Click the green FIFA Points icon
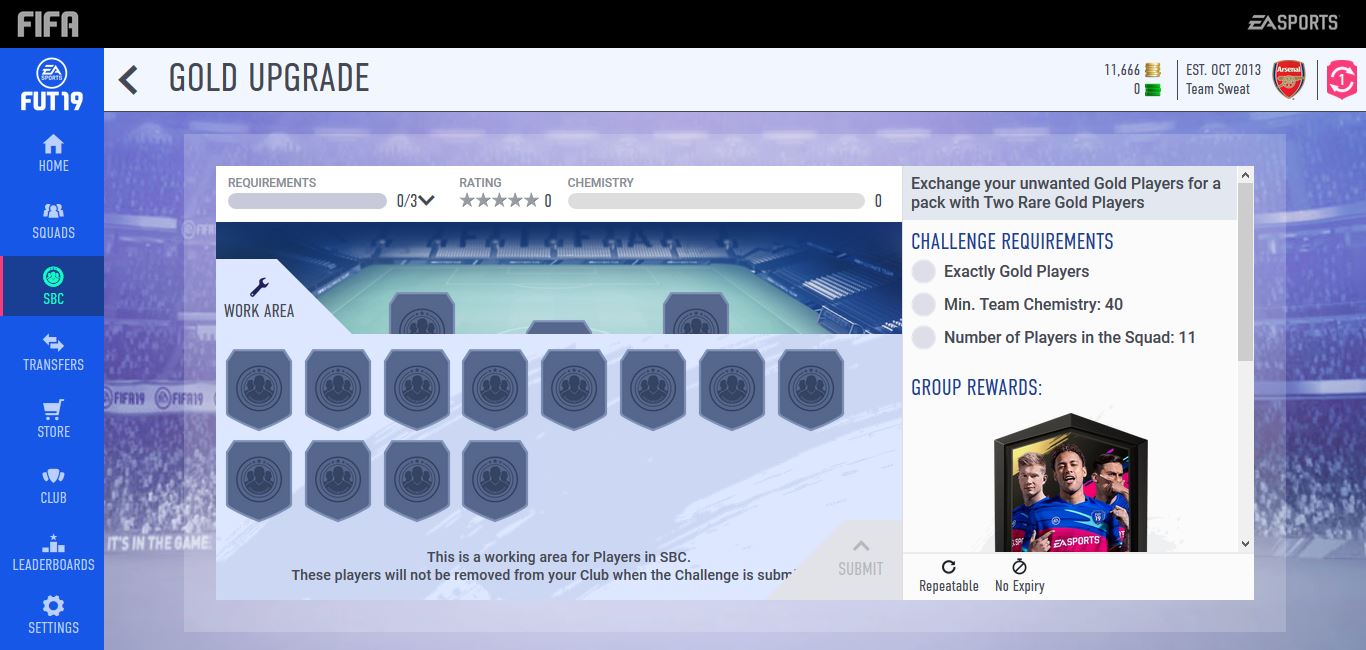The image size is (1366, 650). click(1153, 89)
